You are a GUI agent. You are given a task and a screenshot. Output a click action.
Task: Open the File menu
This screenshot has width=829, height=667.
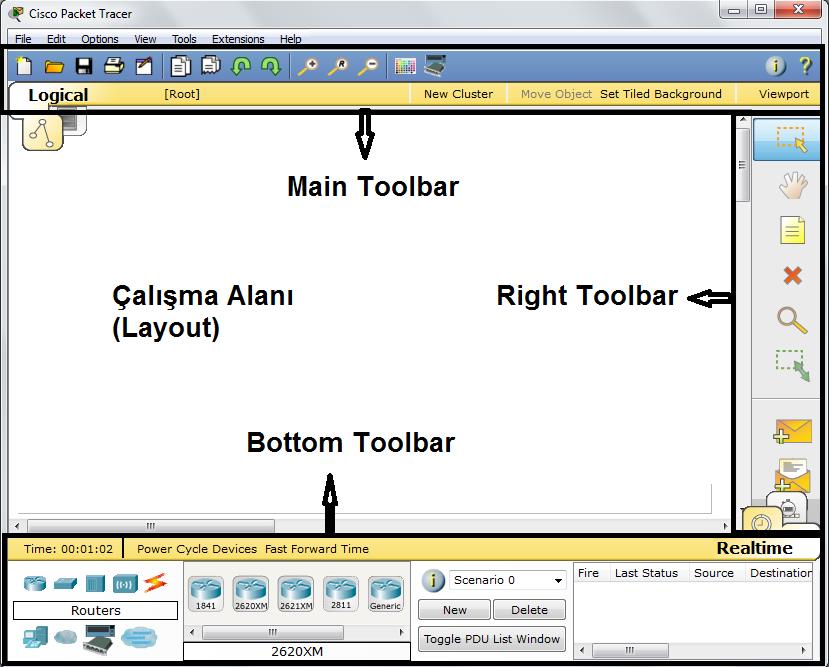point(23,39)
